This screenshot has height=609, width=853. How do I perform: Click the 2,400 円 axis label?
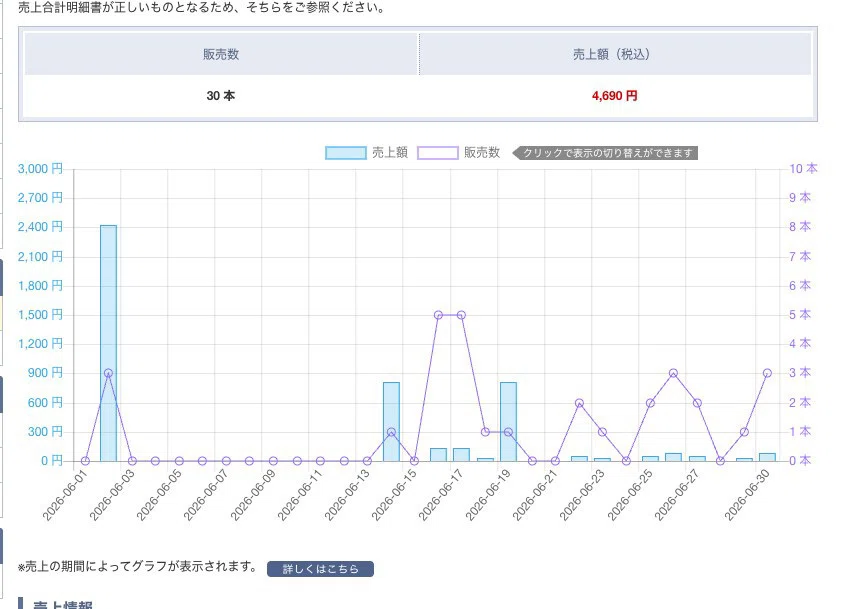point(40,227)
